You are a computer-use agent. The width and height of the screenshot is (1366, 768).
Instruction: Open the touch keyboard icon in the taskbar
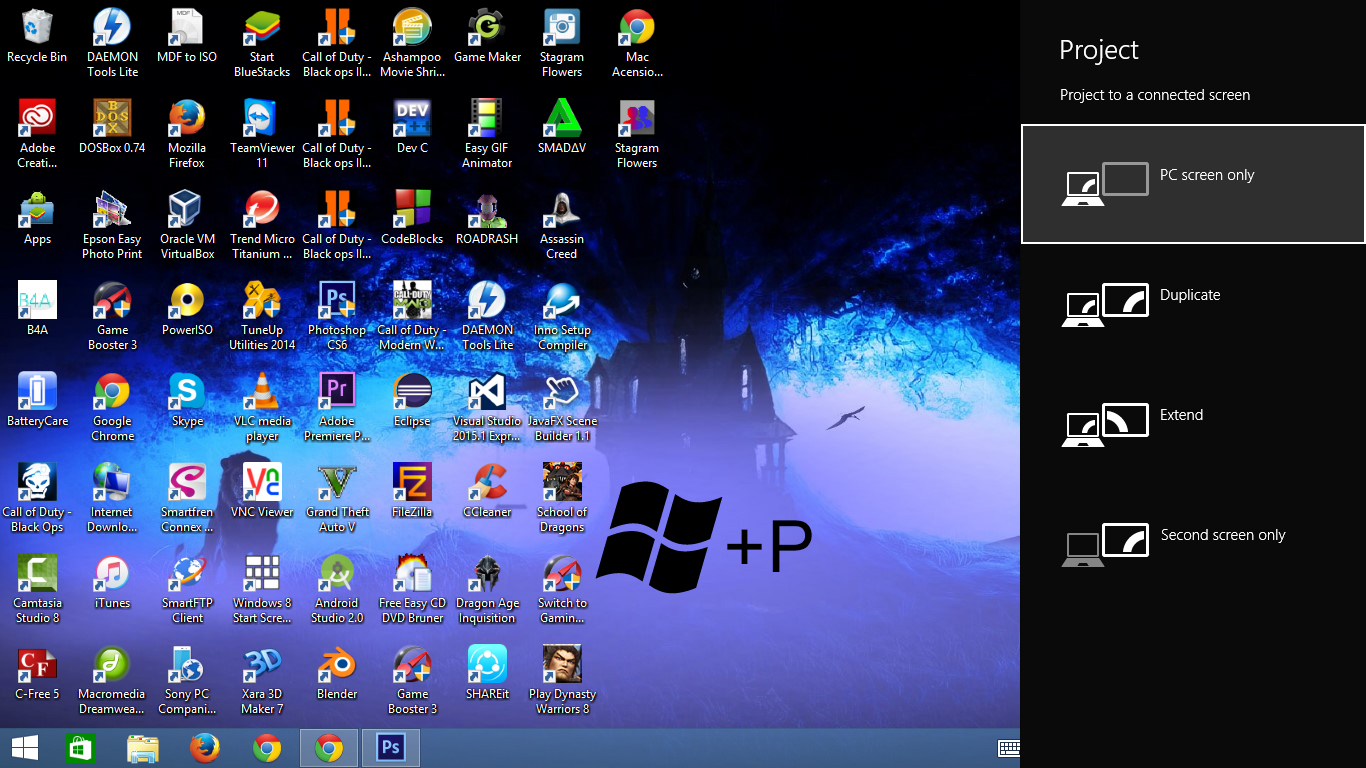[x=1008, y=748]
